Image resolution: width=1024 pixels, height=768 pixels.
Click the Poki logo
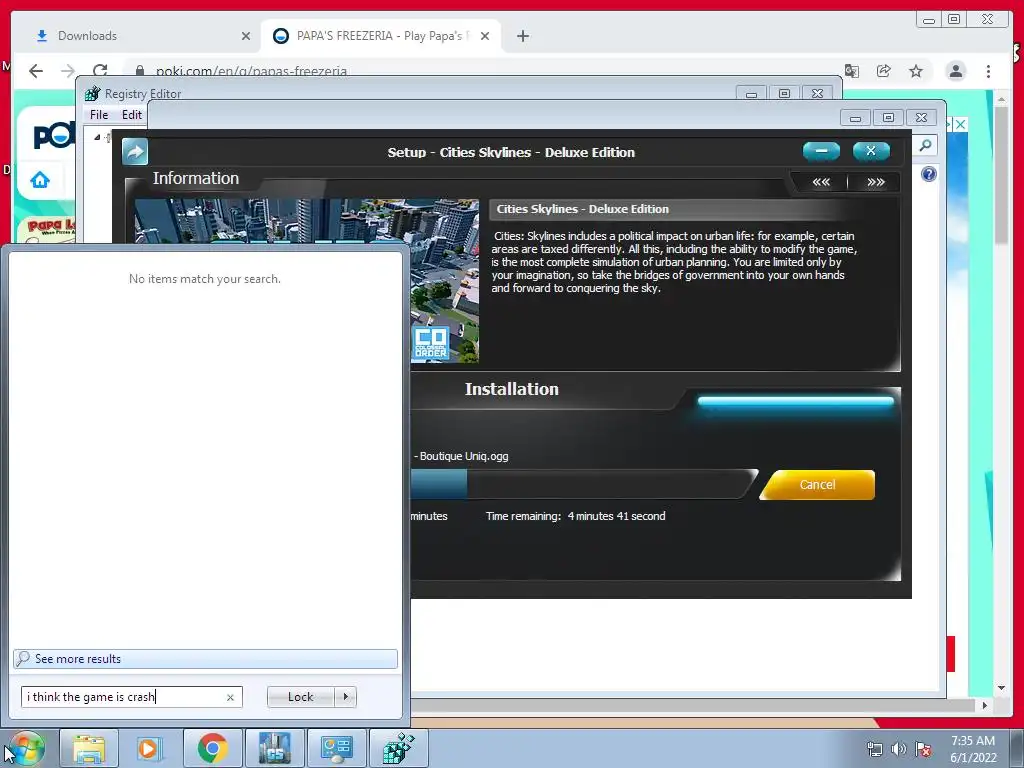click(54, 136)
